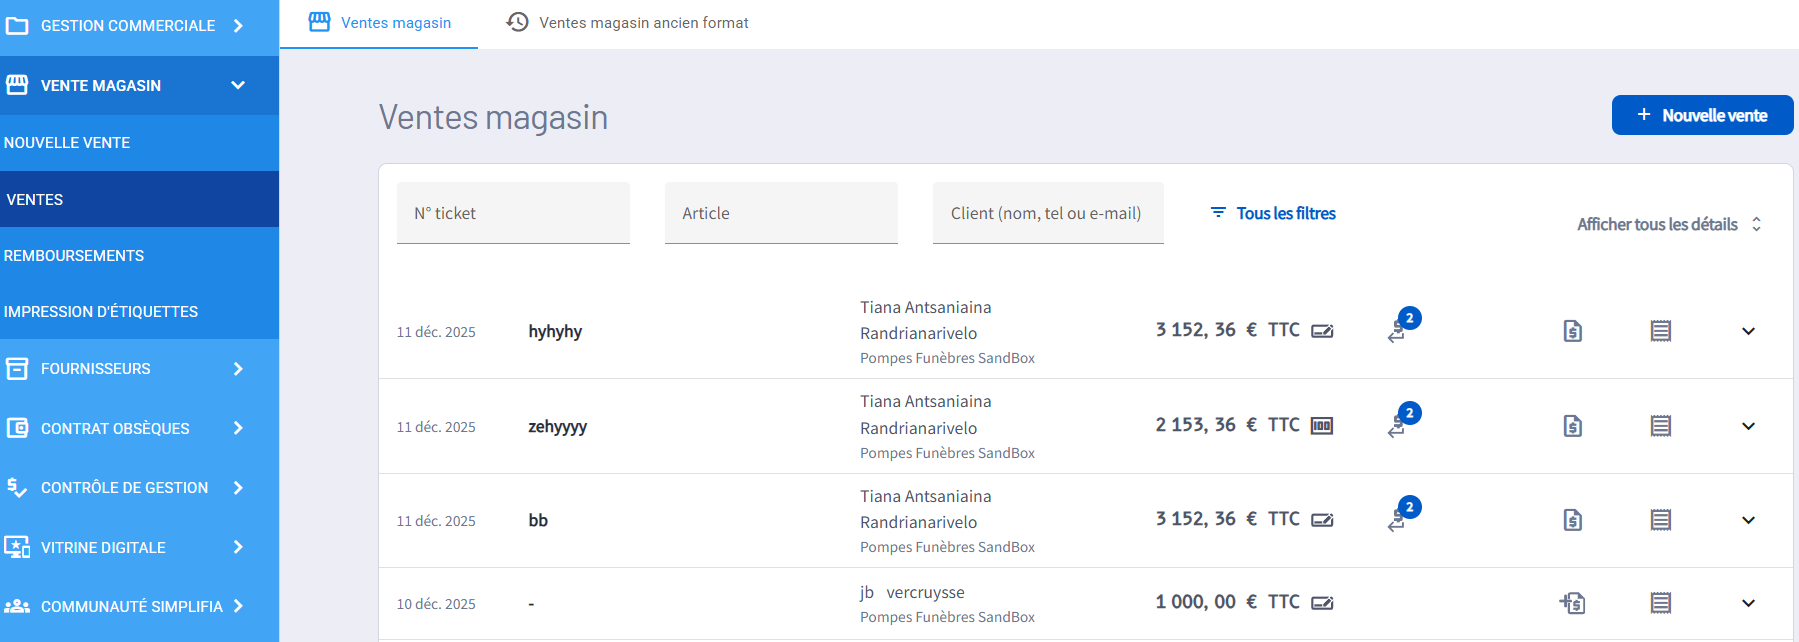The height and width of the screenshot is (642, 1799).
Task: Open receipt list icon for bb sale
Action: coord(1660,520)
